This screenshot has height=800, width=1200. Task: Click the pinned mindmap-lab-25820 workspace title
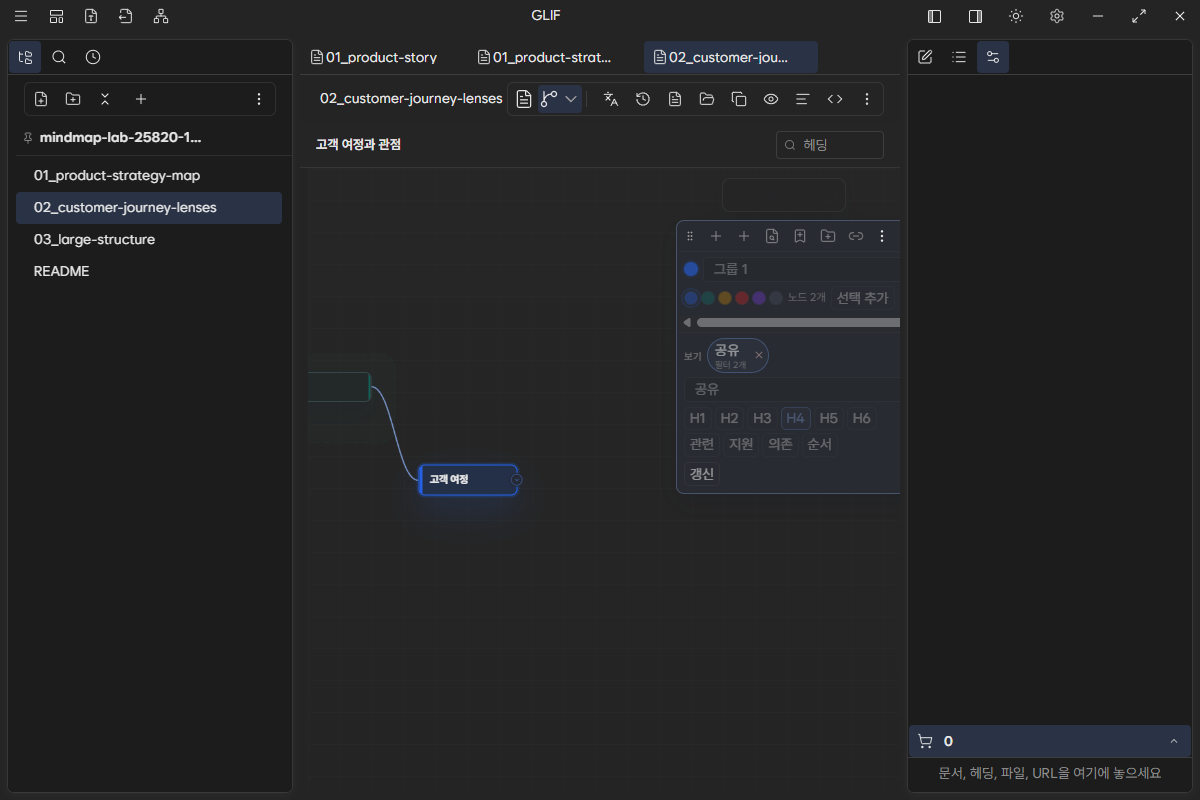[x=120, y=138]
